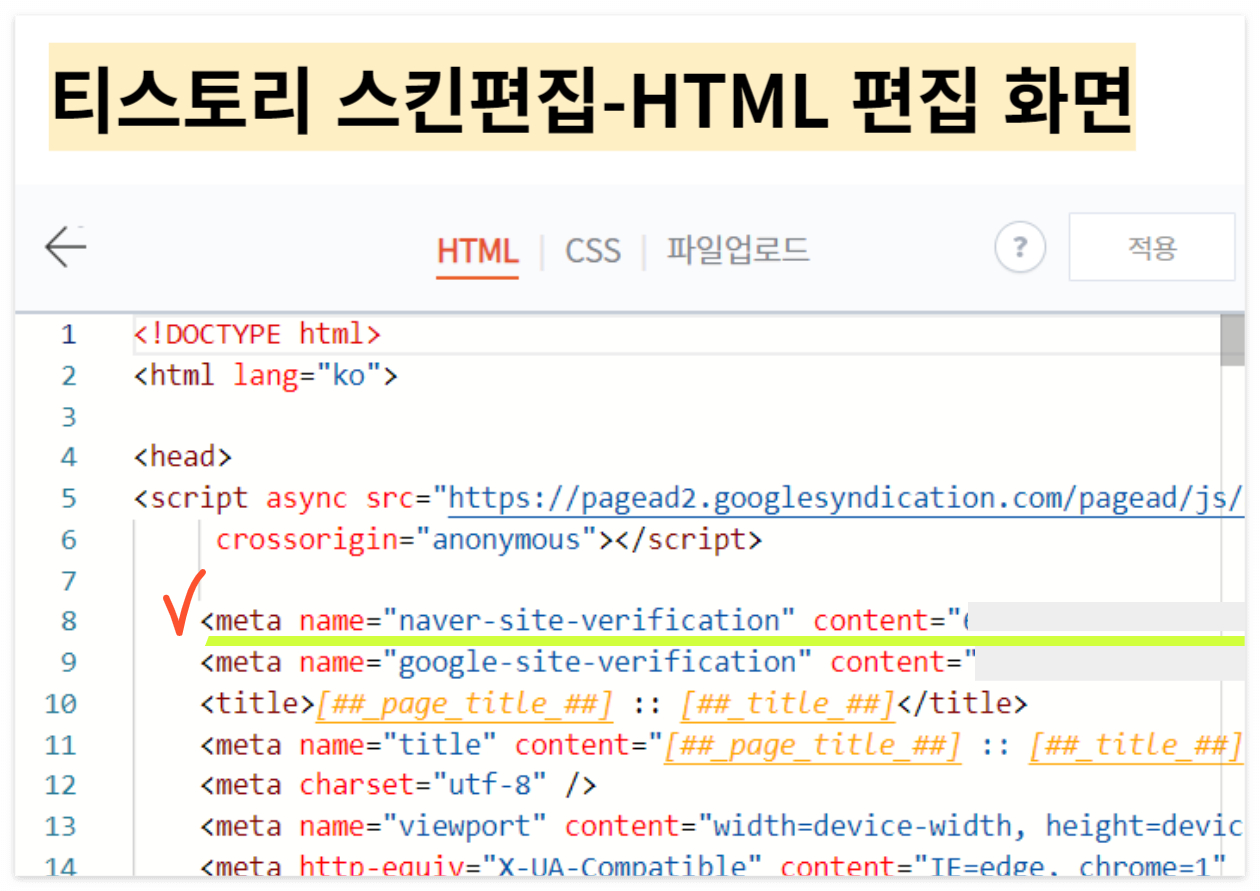This screenshot has height=891, width=1260.
Task: Open the pagead2.googlesyndication.com script URL
Action: 846,498
